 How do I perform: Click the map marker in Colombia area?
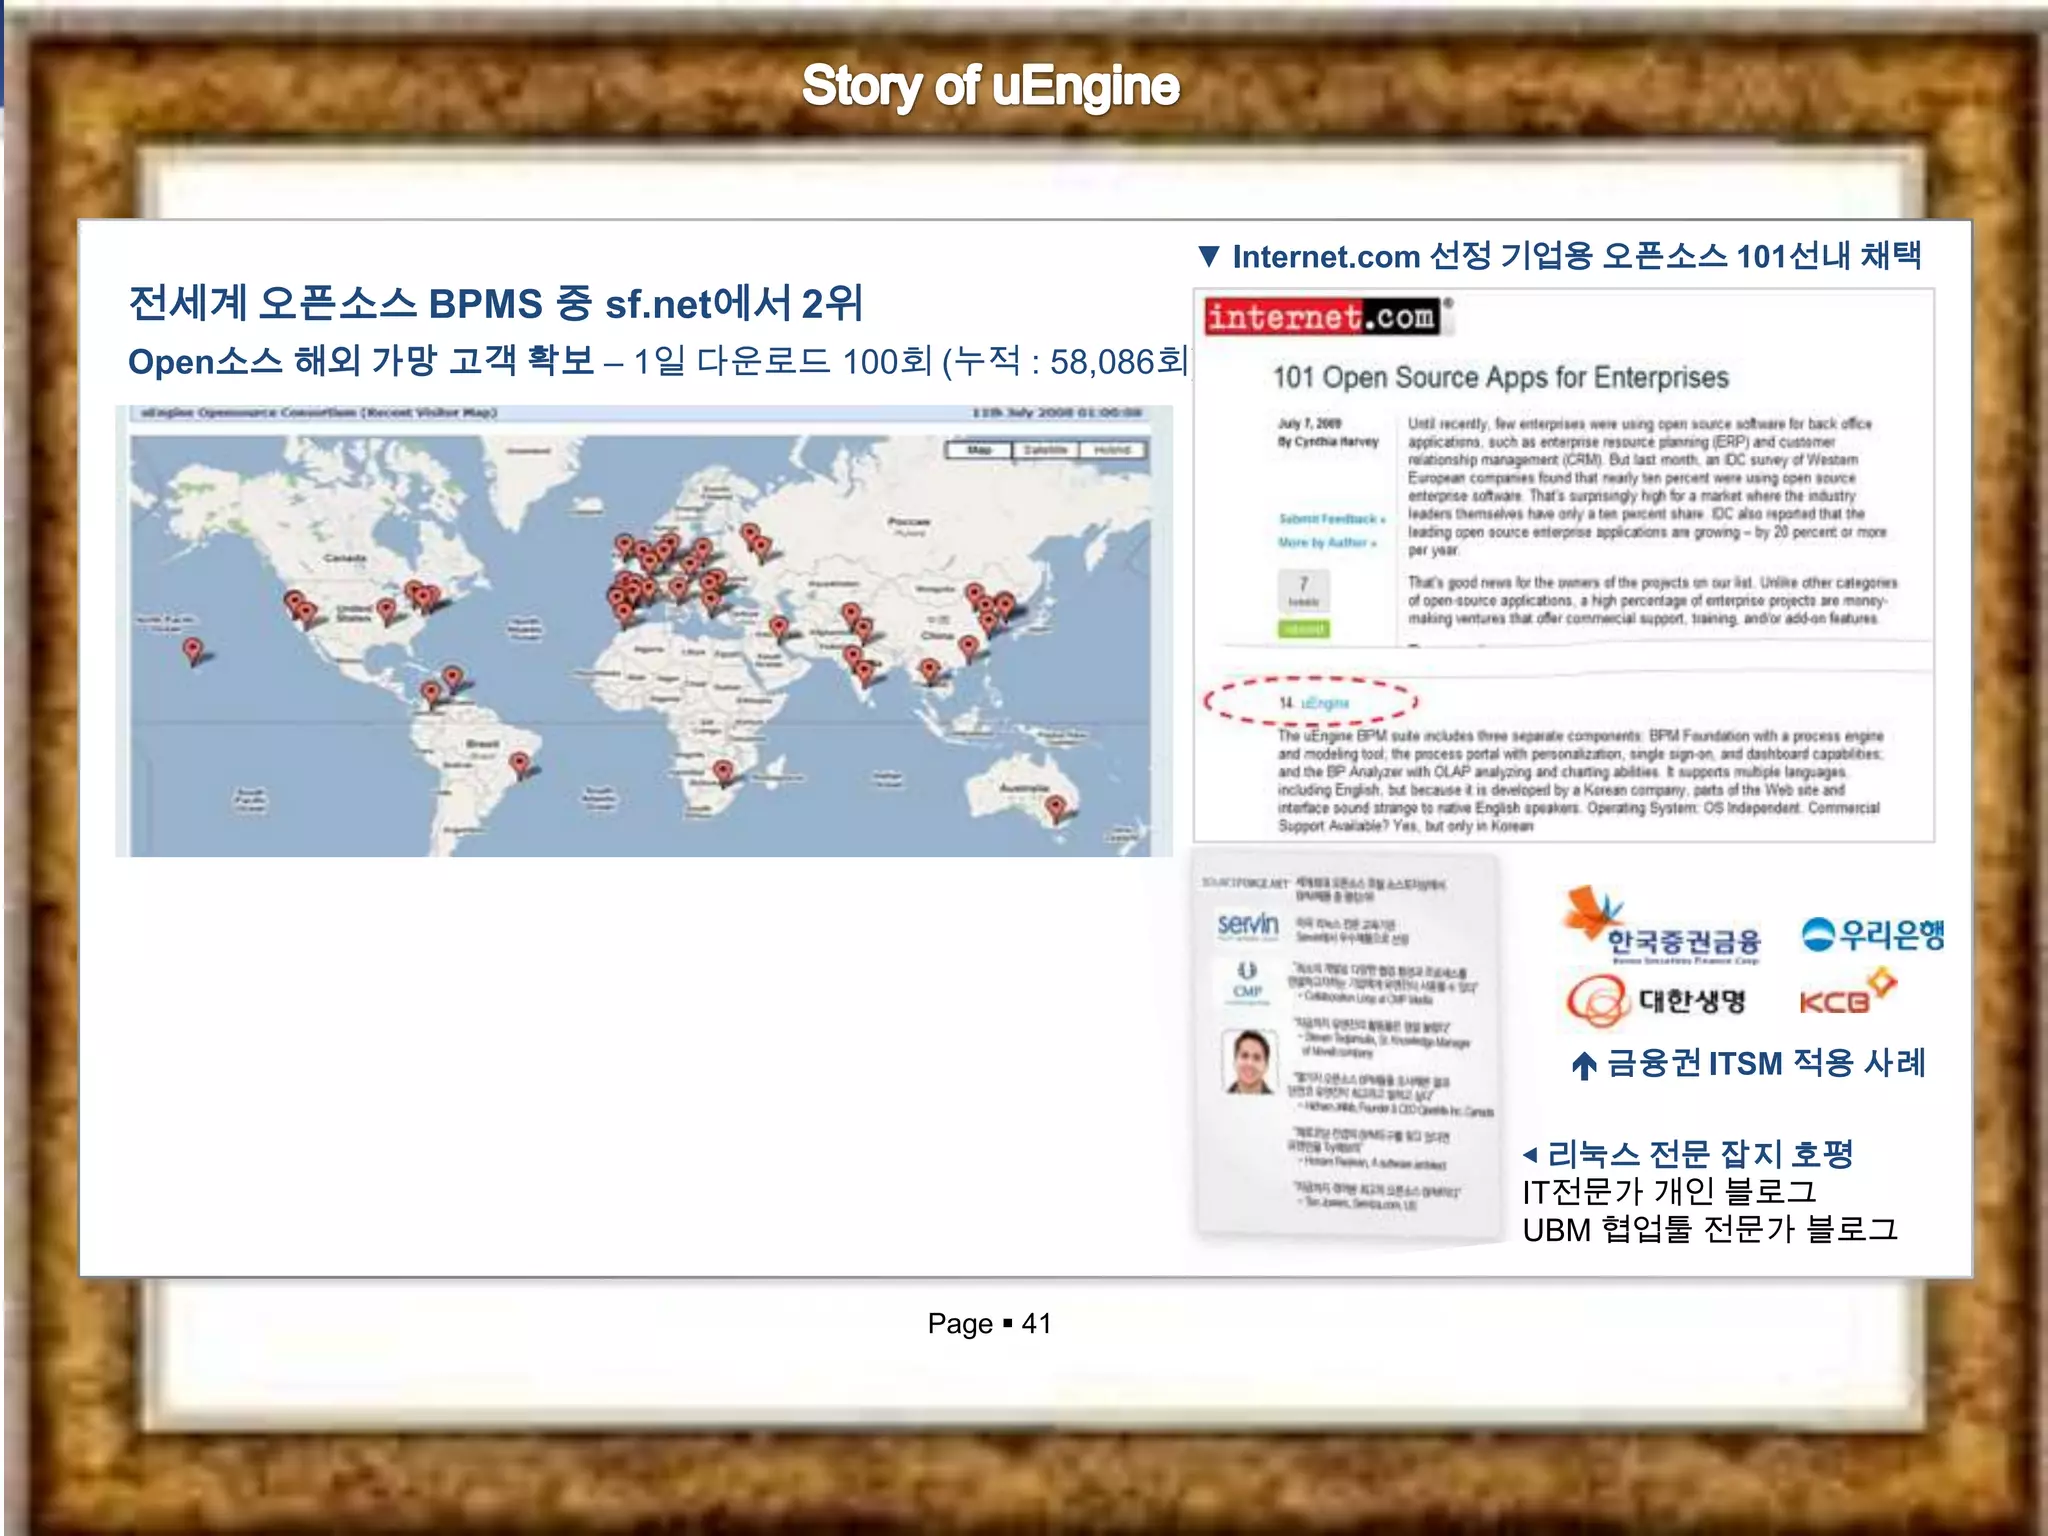[x=431, y=694]
